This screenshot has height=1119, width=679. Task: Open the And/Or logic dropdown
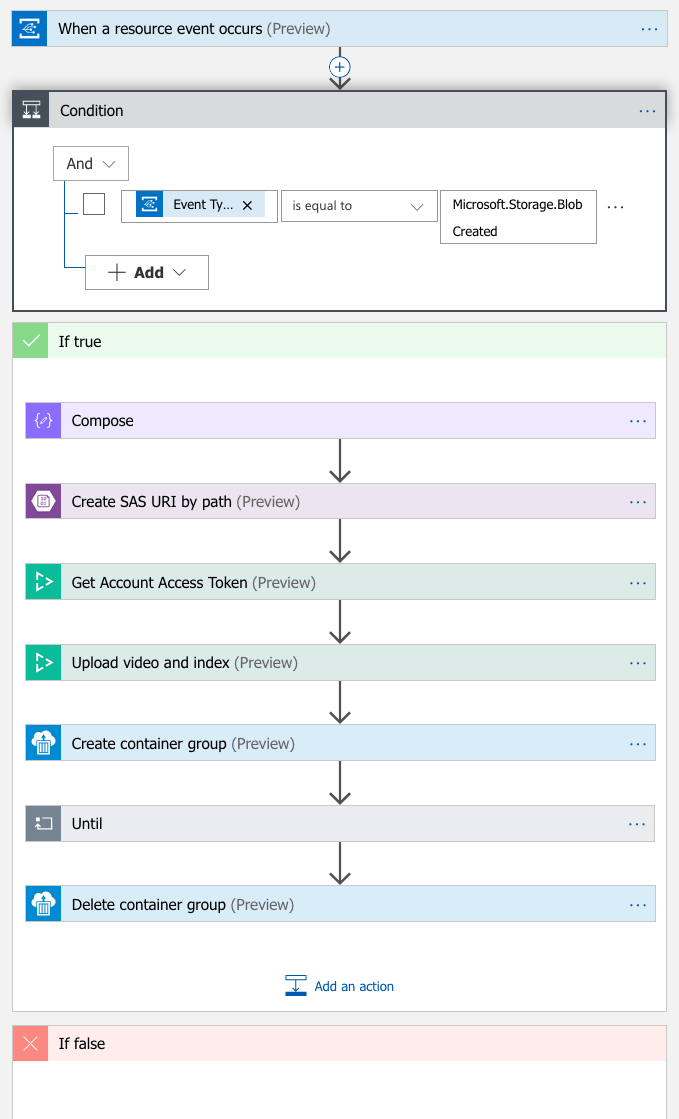coord(90,163)
